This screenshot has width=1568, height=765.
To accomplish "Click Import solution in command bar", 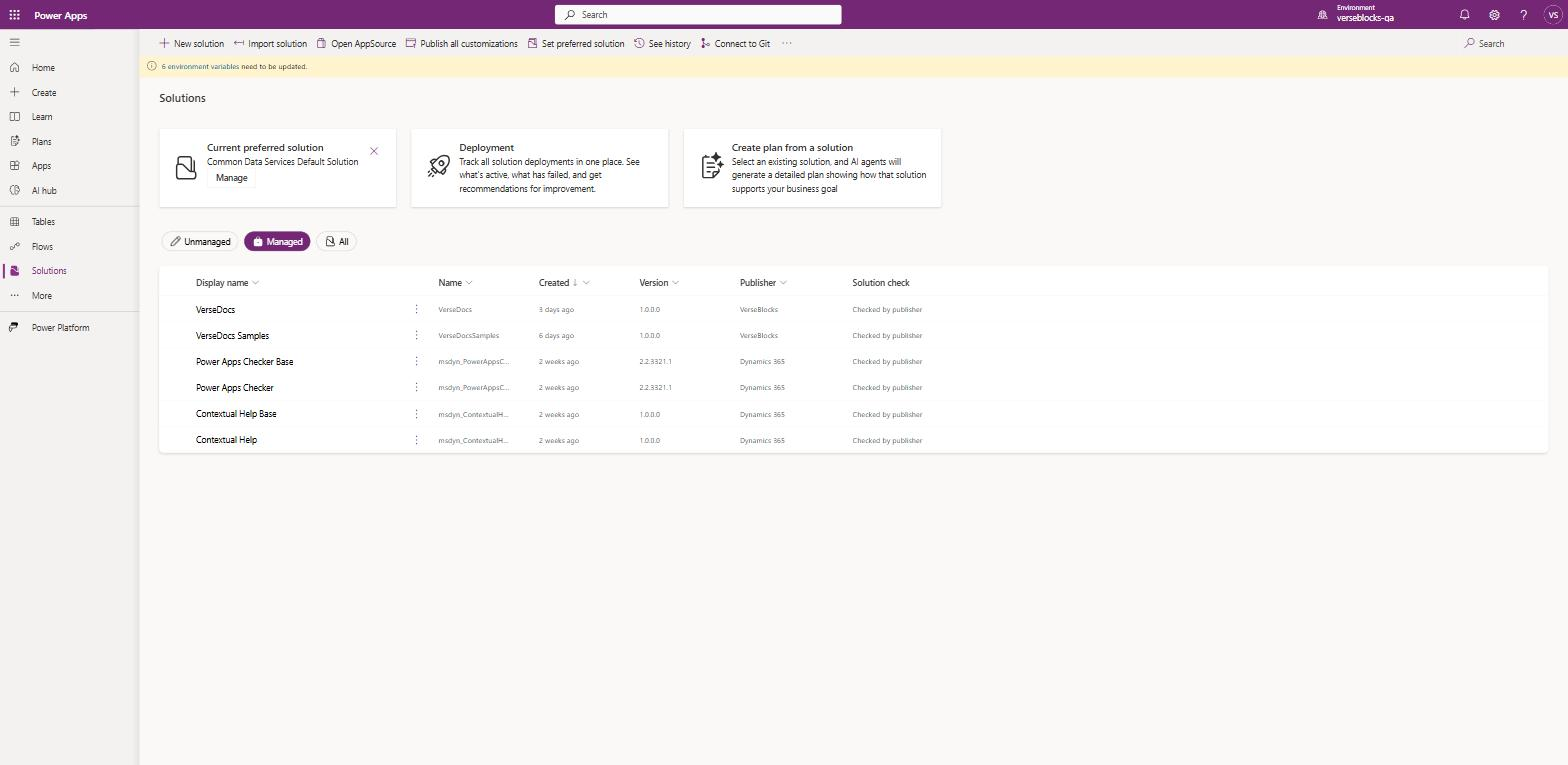I will point(270,43).
